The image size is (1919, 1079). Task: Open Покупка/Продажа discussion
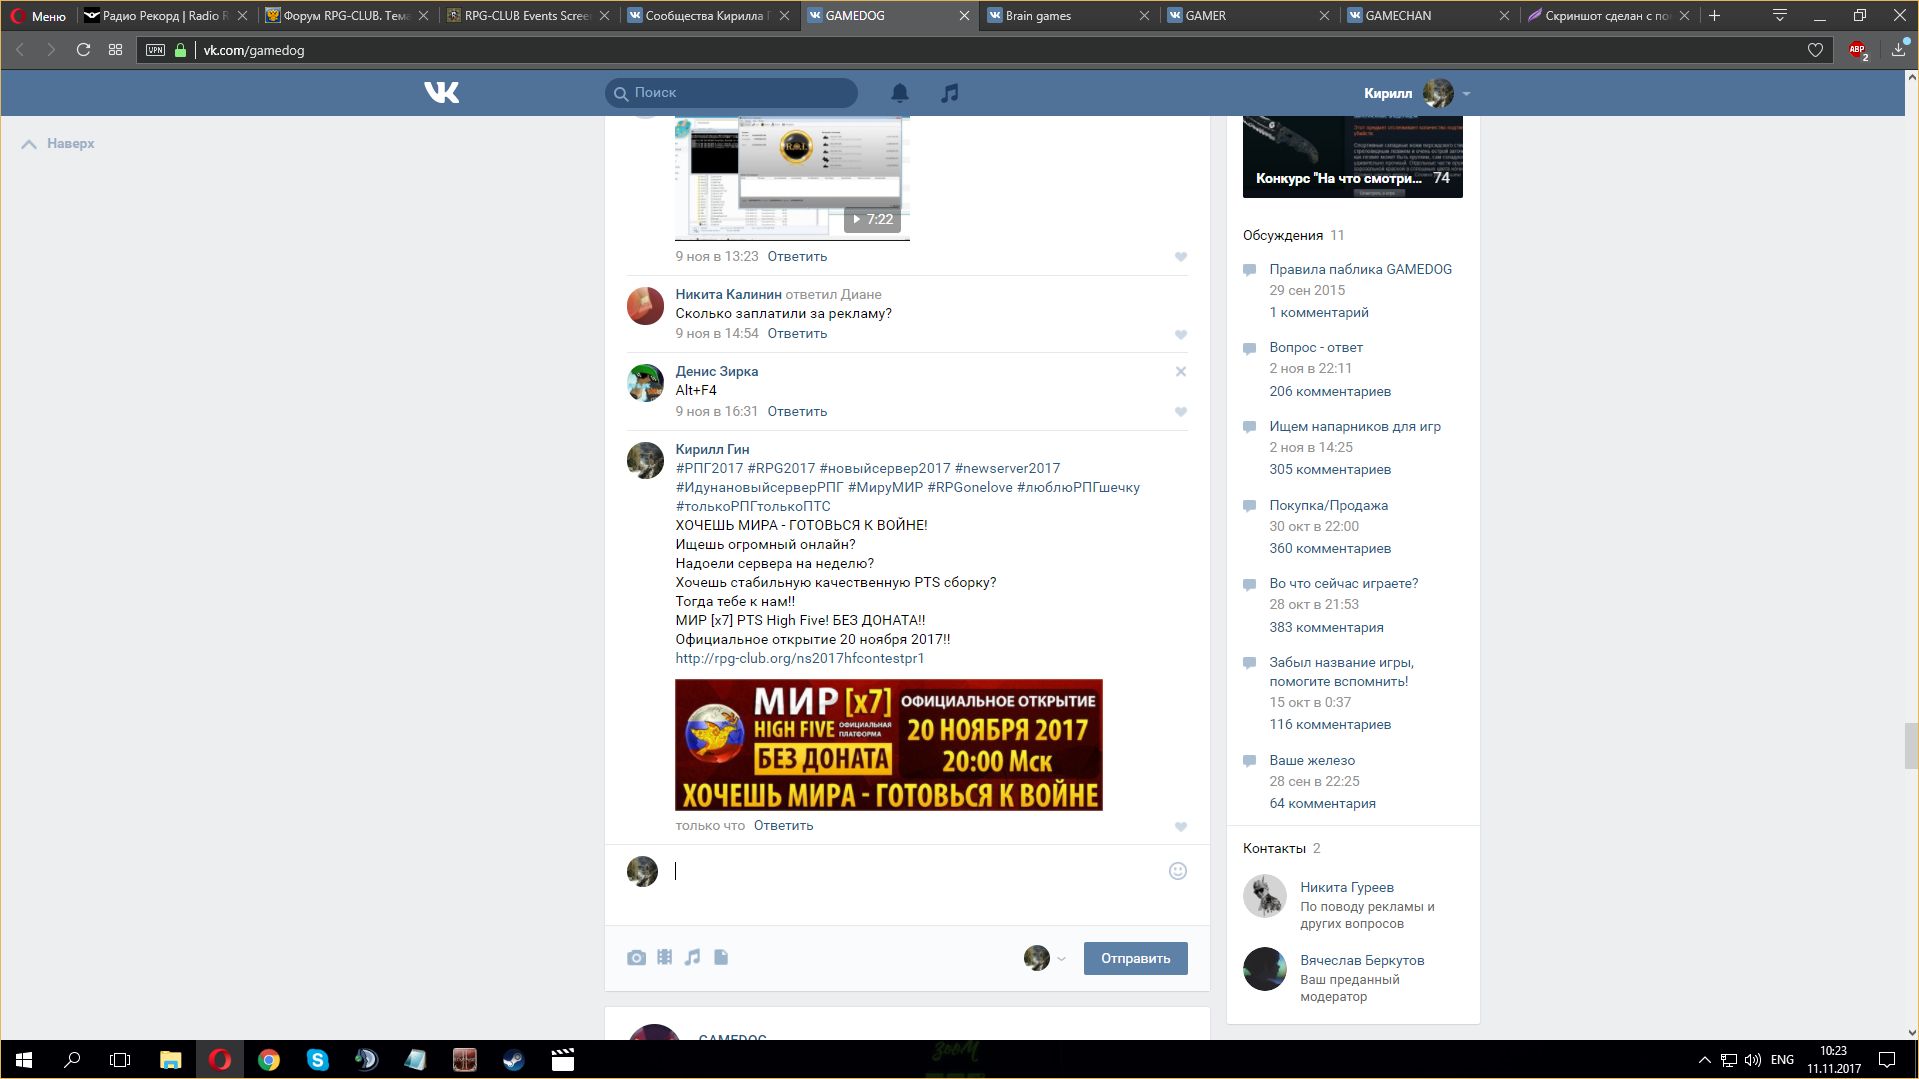click(1328, 506)
